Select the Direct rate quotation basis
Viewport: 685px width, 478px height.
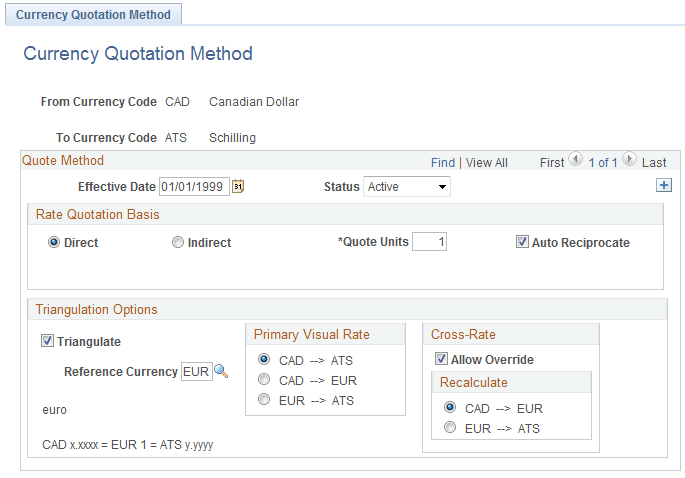coord(54,242)
